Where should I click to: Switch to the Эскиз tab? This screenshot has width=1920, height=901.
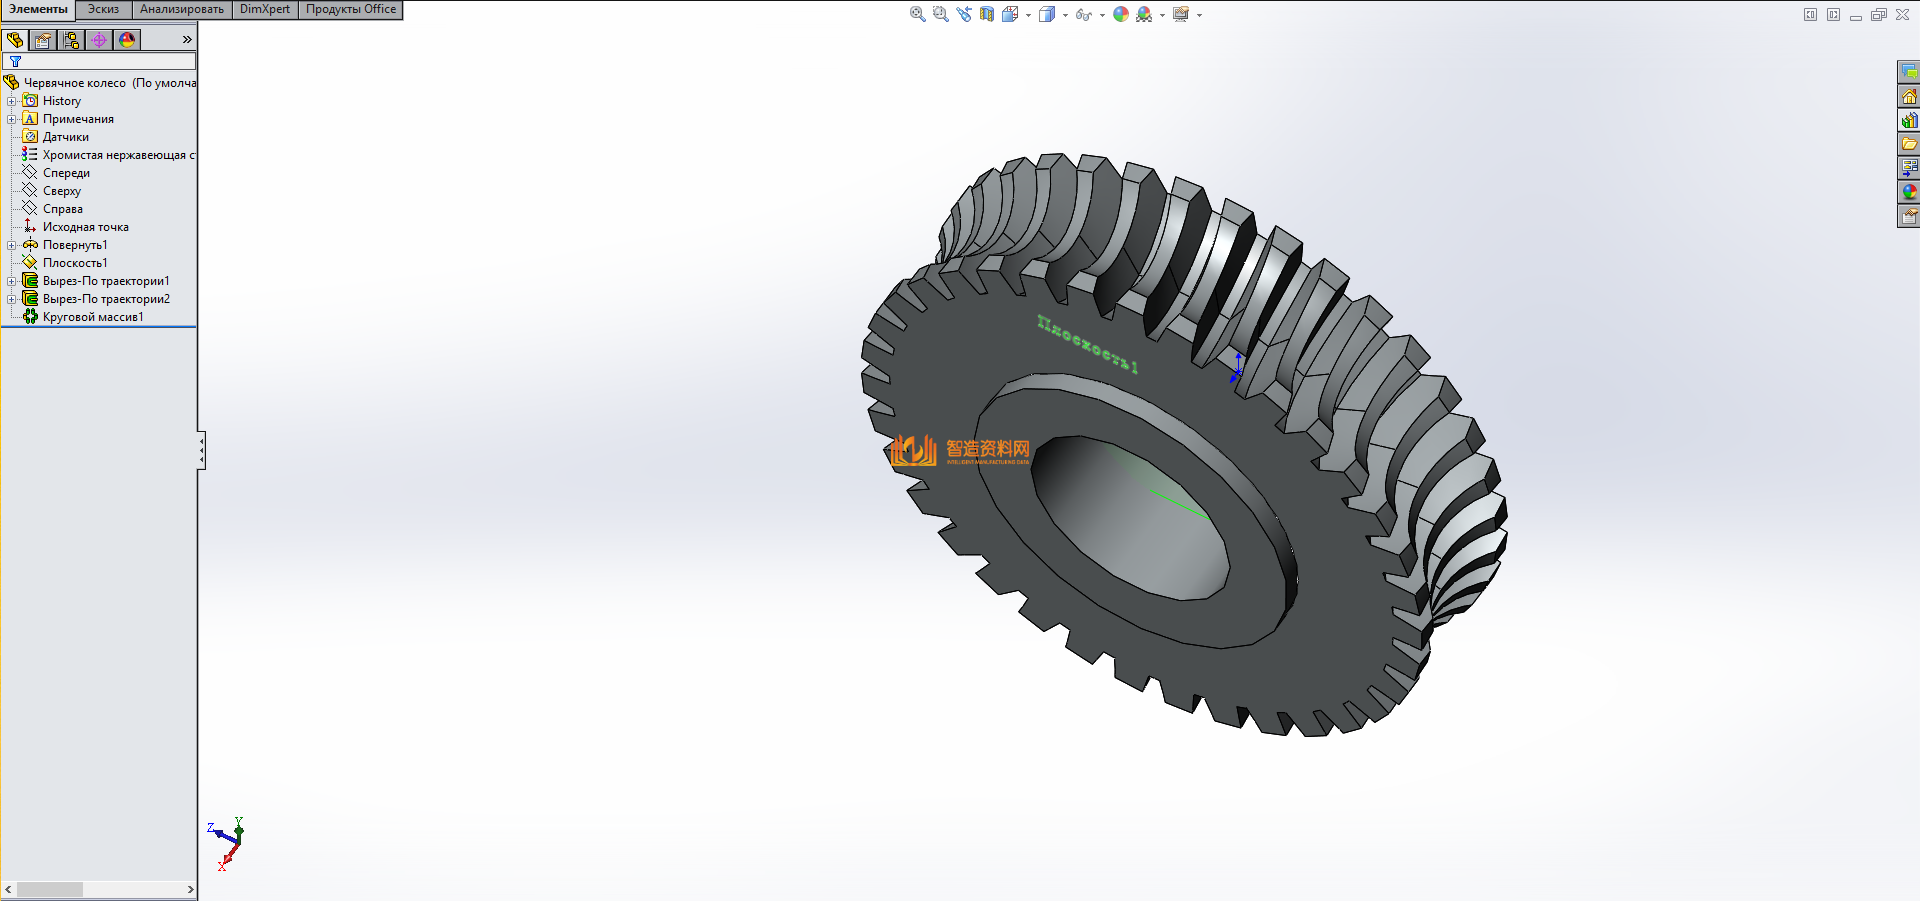103,9
